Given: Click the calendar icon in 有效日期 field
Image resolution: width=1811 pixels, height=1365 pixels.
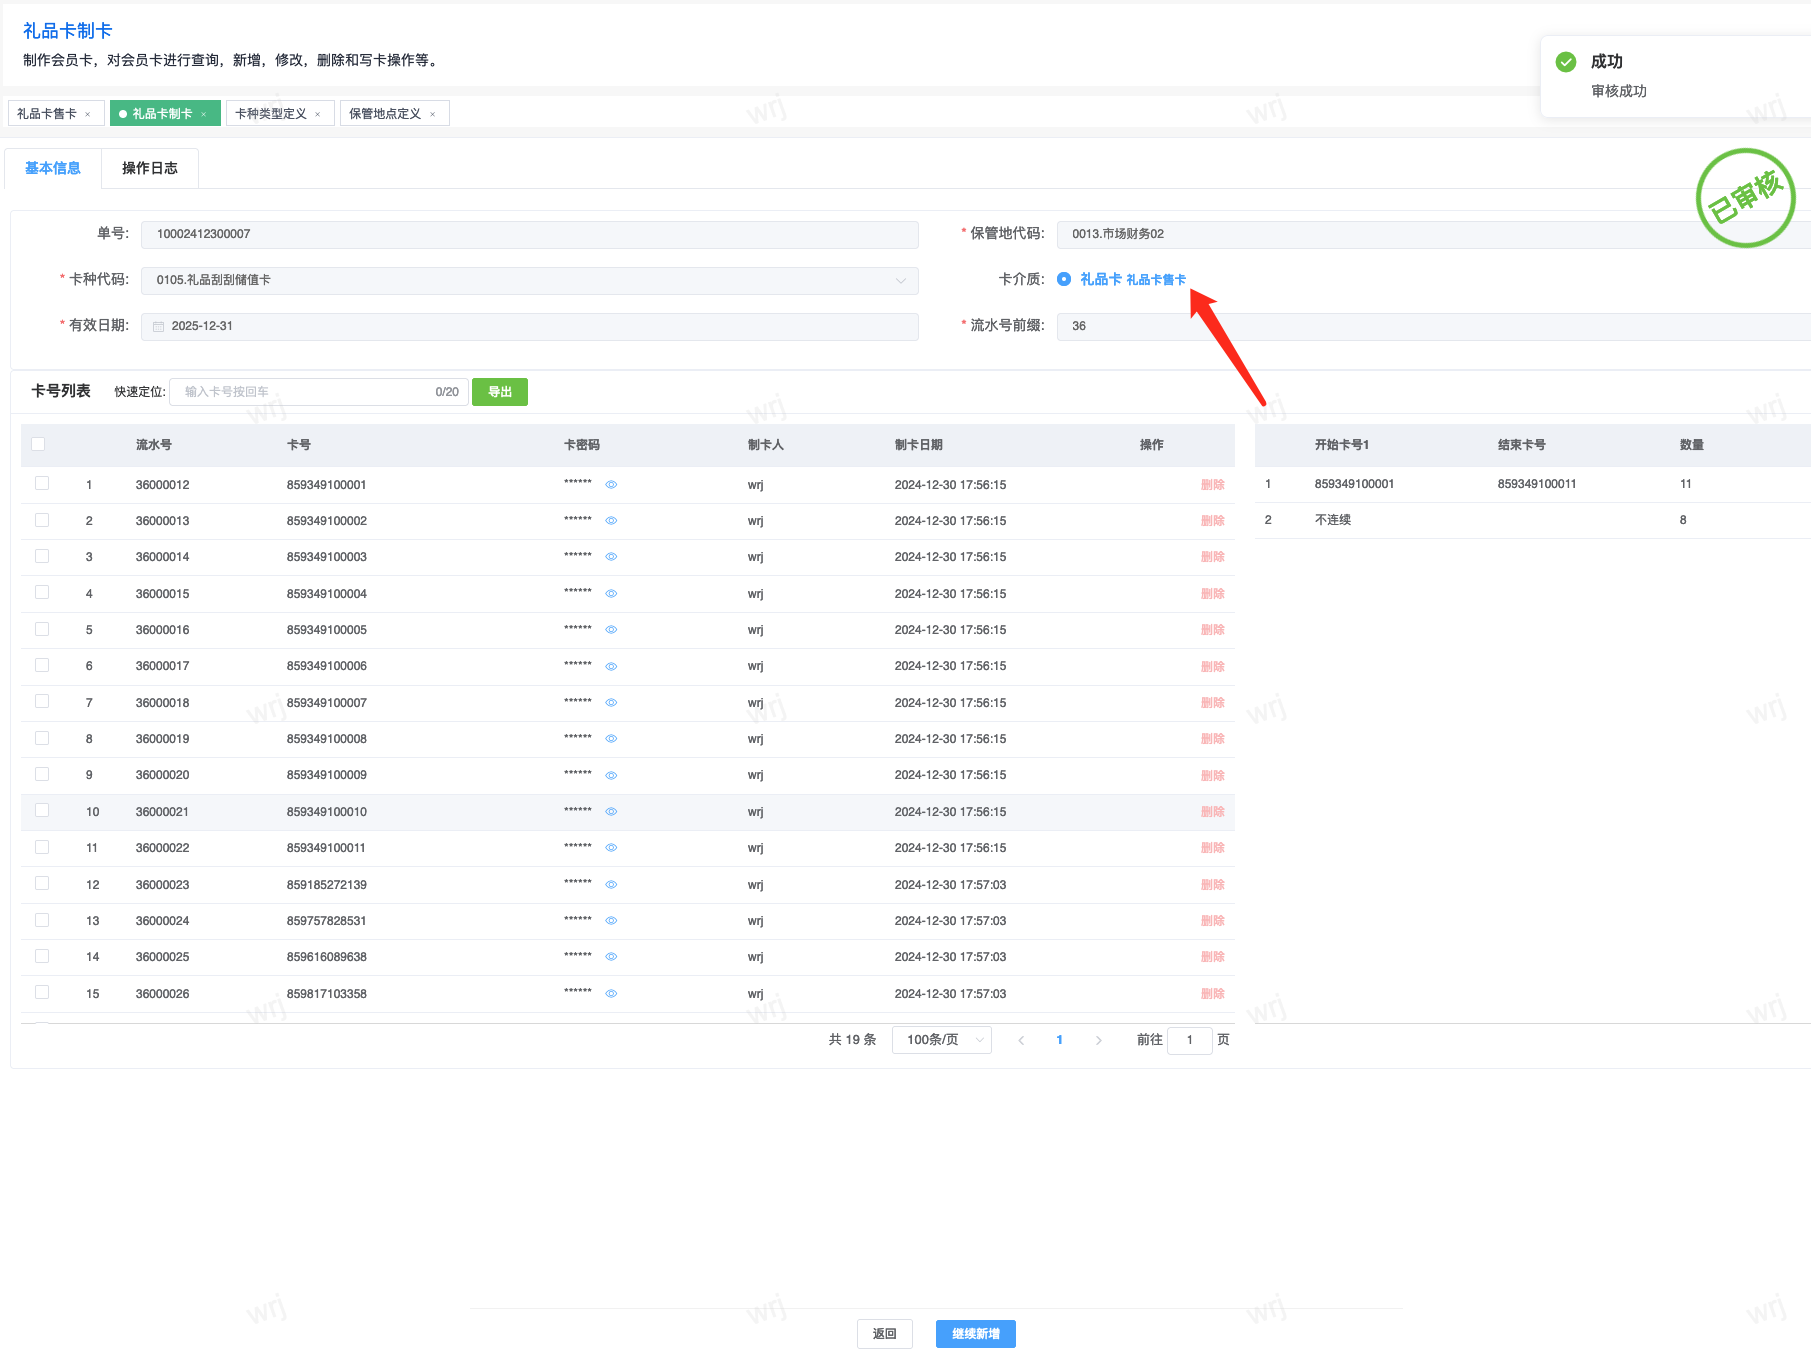Looking at the screenshot, I should pyautogui.click(x=158, y=327).
